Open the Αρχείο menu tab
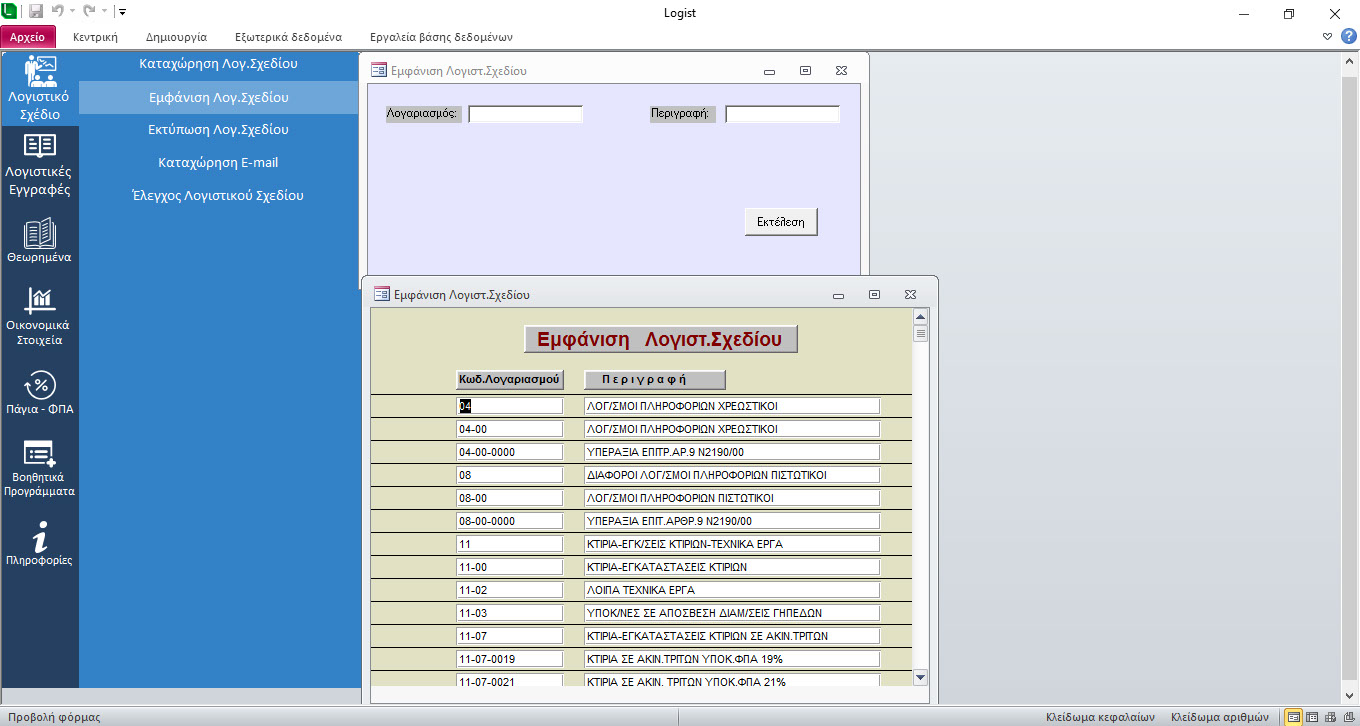The image size is (1360, 726). [28, 37]
